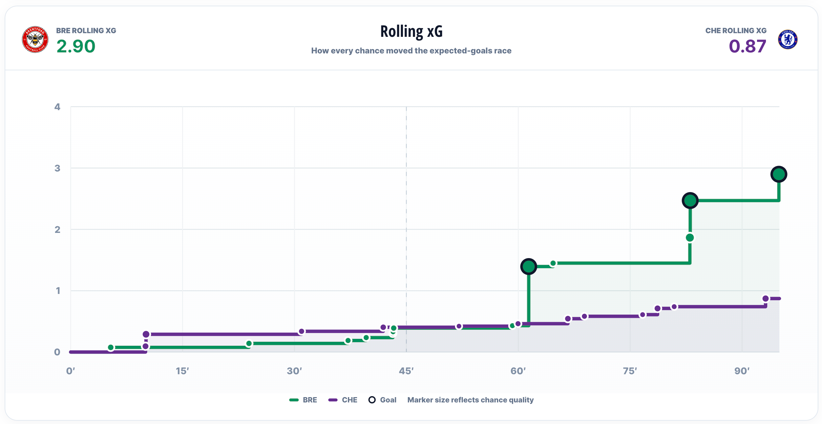Screen dimensions: 822x424
Task: Click the Chelsea club crest icon
Action: [787, 40]
